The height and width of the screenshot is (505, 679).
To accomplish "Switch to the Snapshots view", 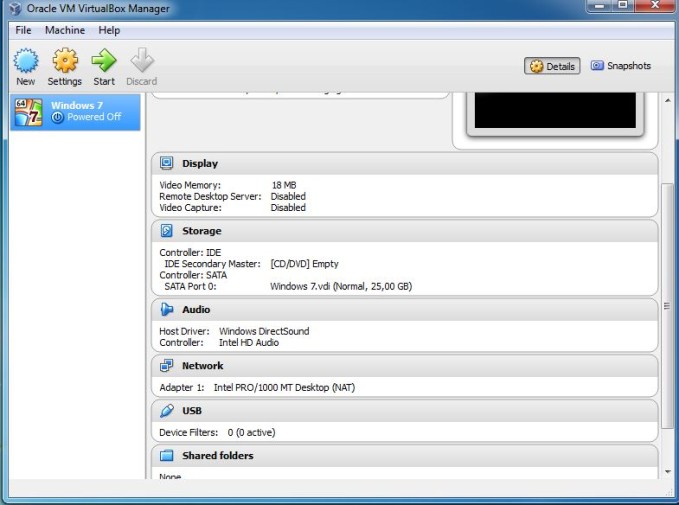I will tap(621, 66).
